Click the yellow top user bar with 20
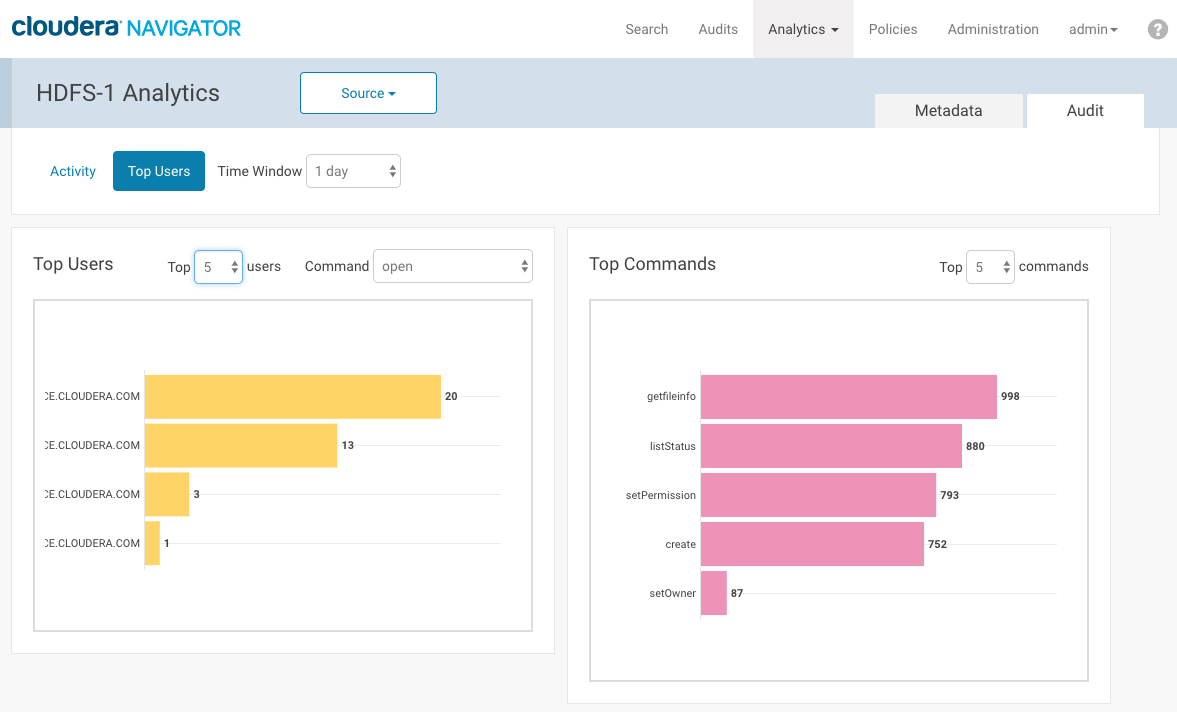 click(x=292, y=396)
